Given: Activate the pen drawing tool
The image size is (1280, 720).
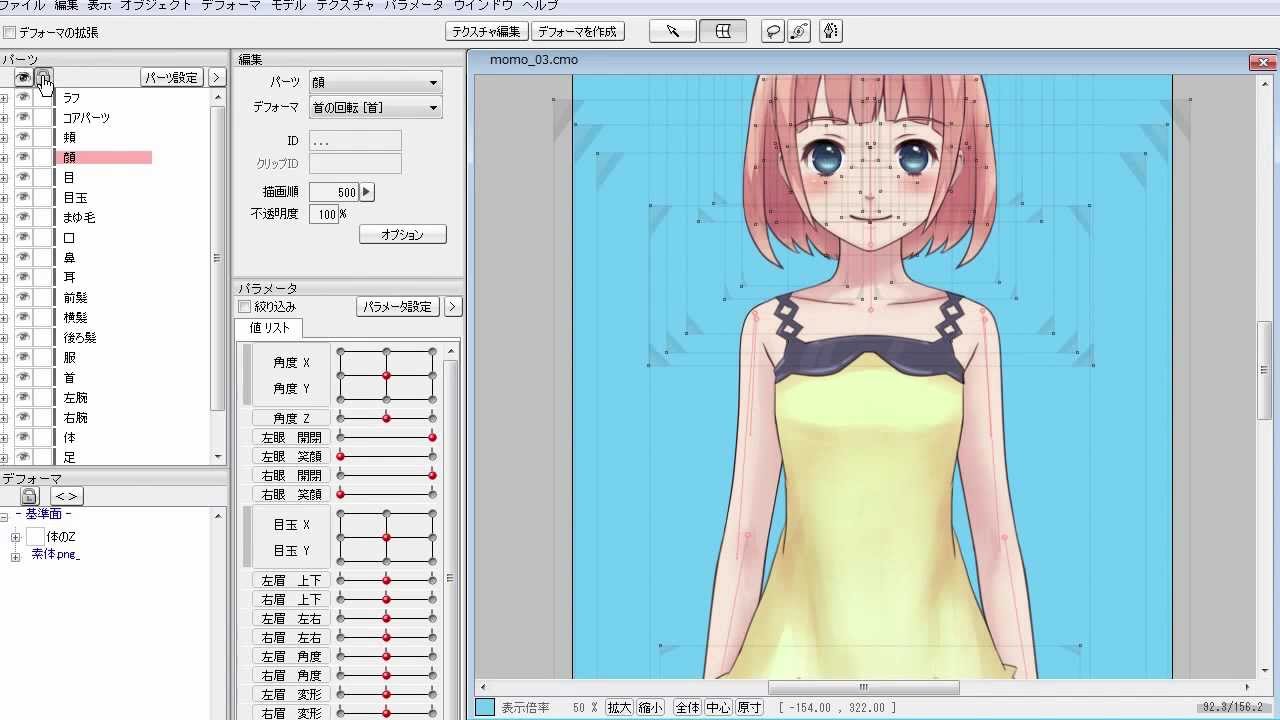Looking at the screenshot, I should click(830, 31).
